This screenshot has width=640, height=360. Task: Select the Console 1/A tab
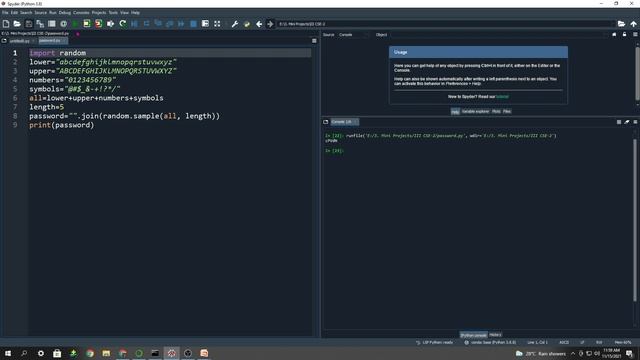(344, 122)
